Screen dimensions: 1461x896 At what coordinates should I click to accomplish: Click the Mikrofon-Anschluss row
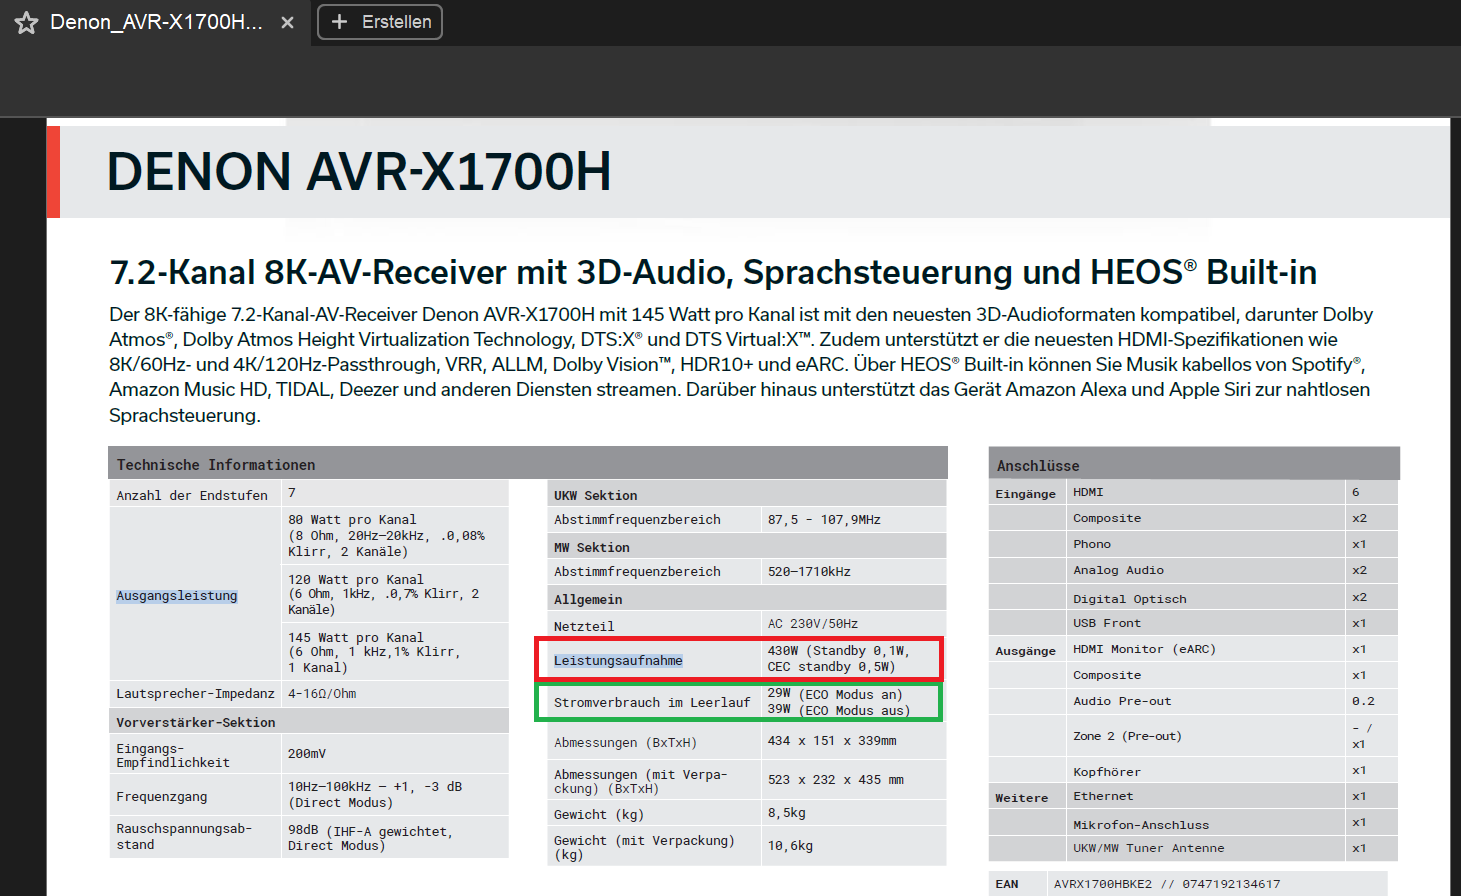(x=1232, y=824)
